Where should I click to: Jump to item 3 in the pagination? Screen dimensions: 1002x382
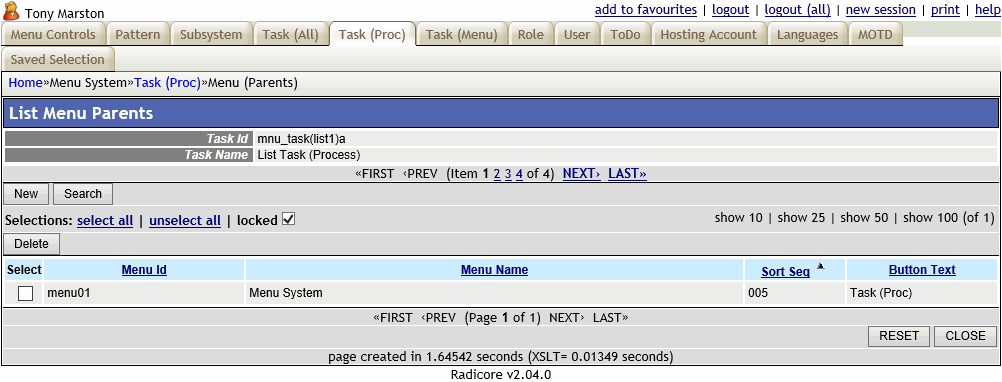pos(508,173)
